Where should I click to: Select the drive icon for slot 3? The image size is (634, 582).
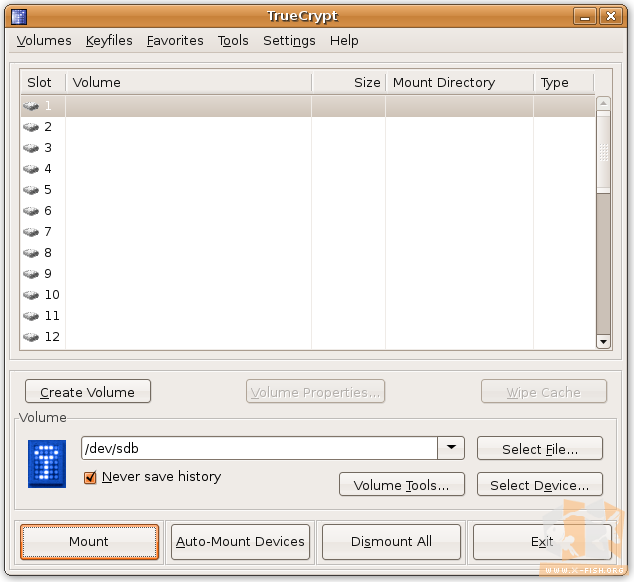coord(31,148)
